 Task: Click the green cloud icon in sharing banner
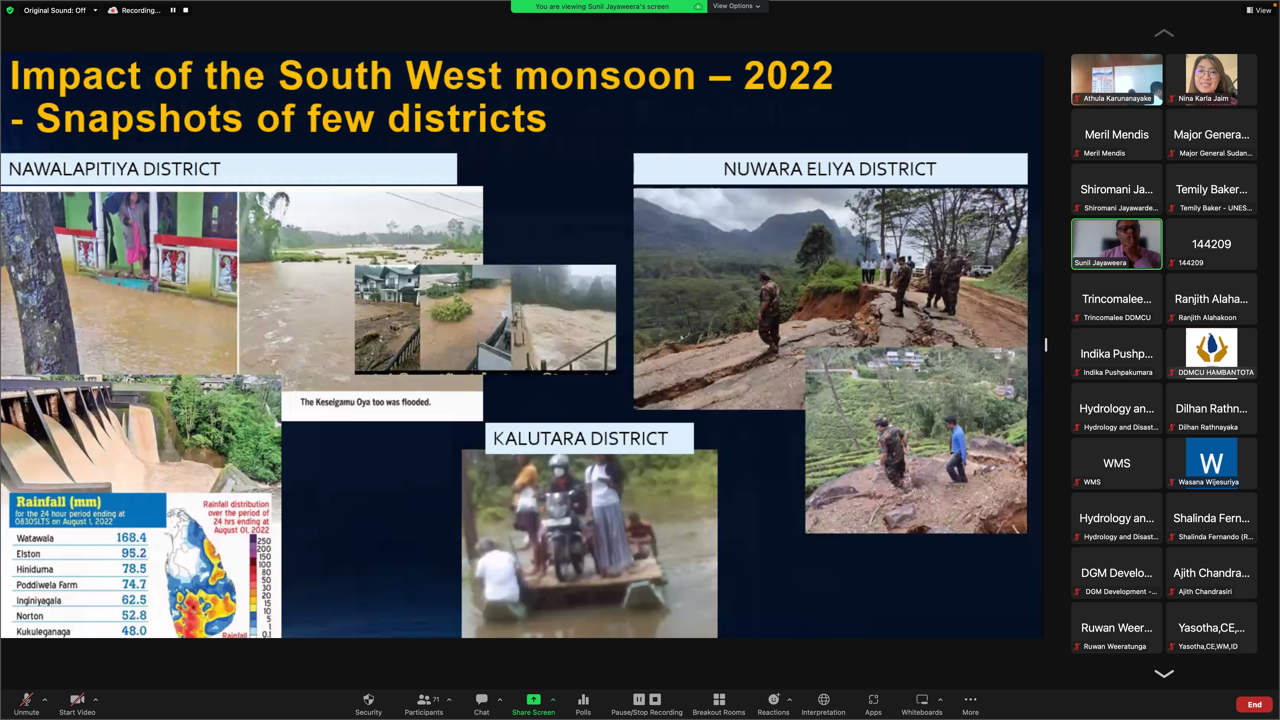[x=698, y=6]
